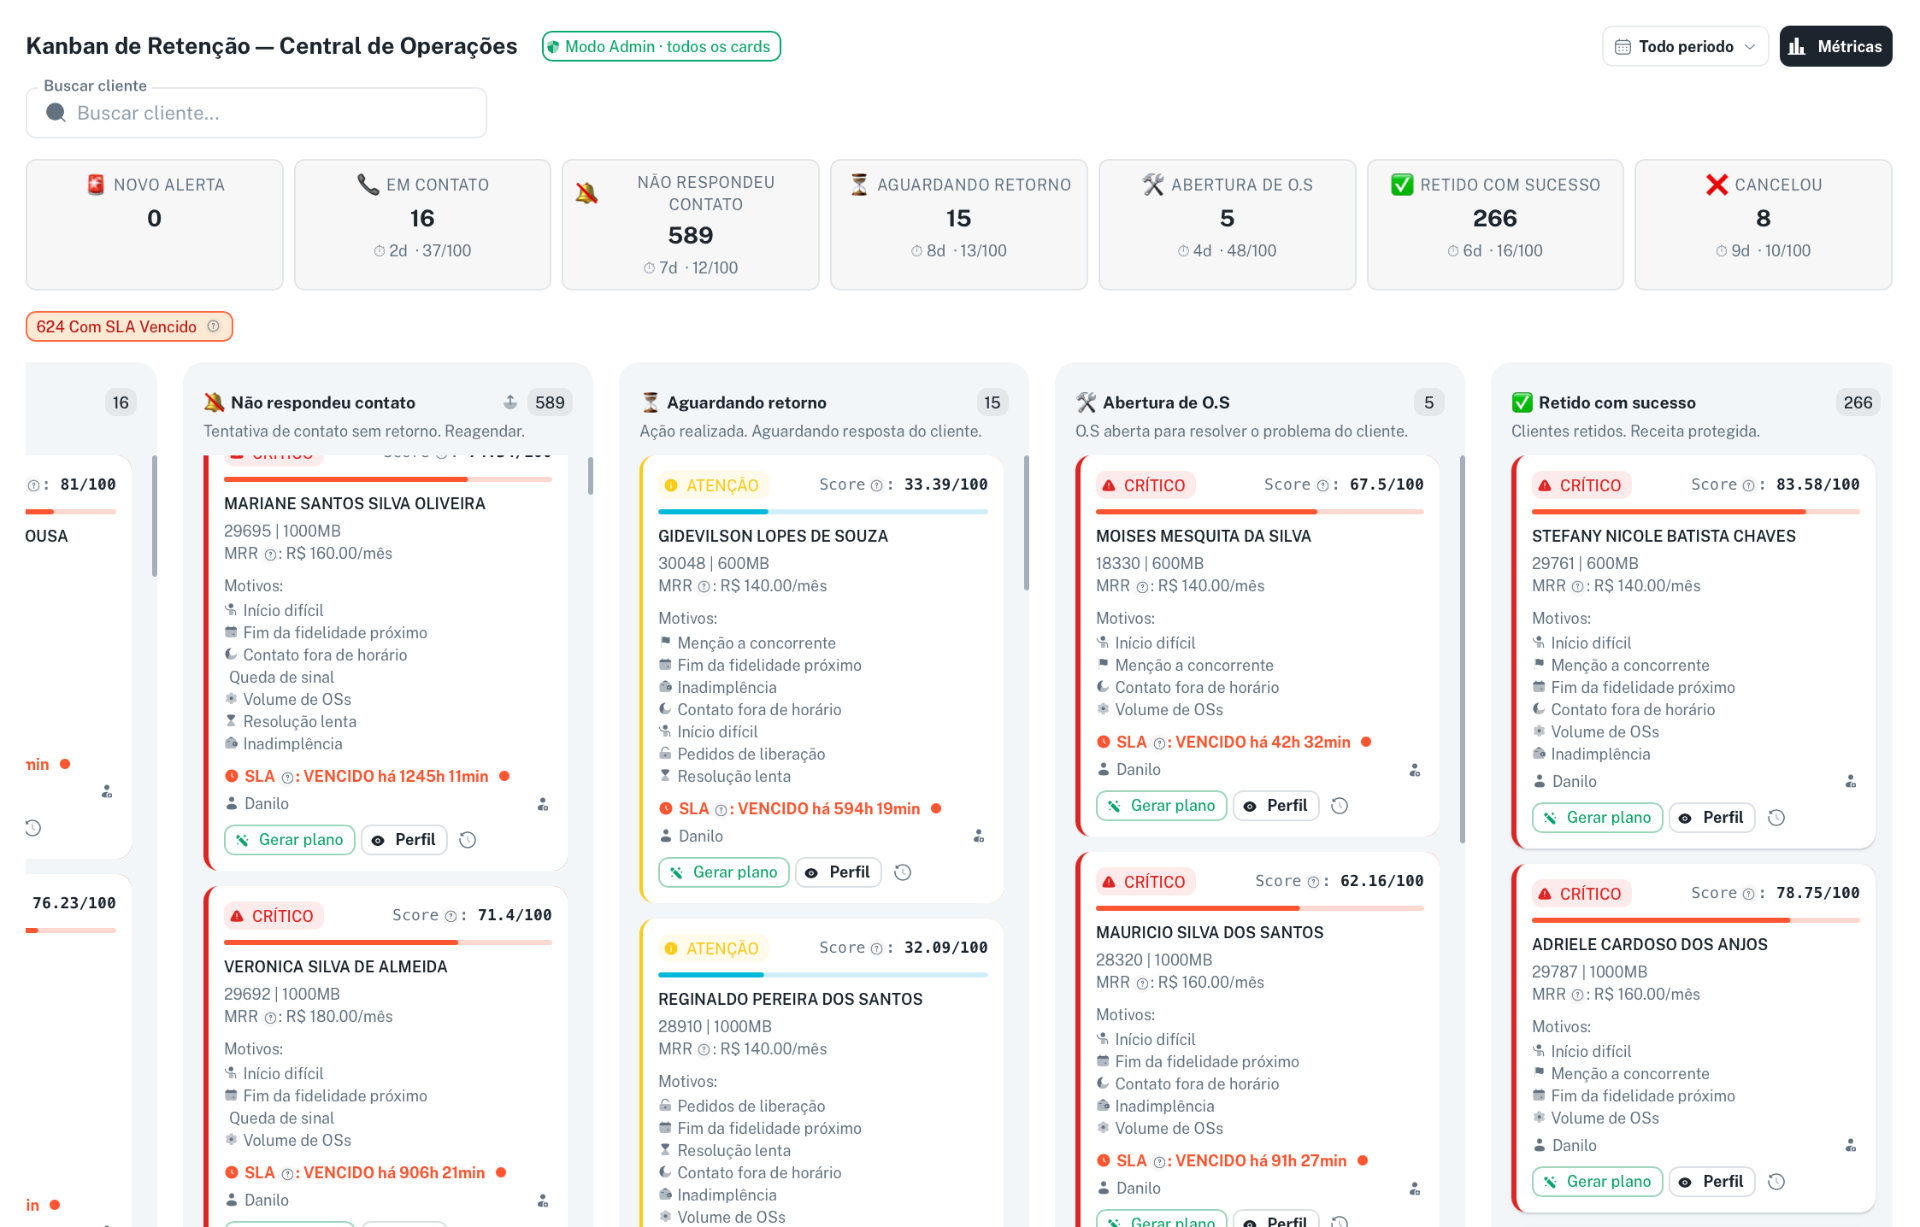
Task: Click assign-user icon on Gidevilson Lopes card
Action: (979, 836)
